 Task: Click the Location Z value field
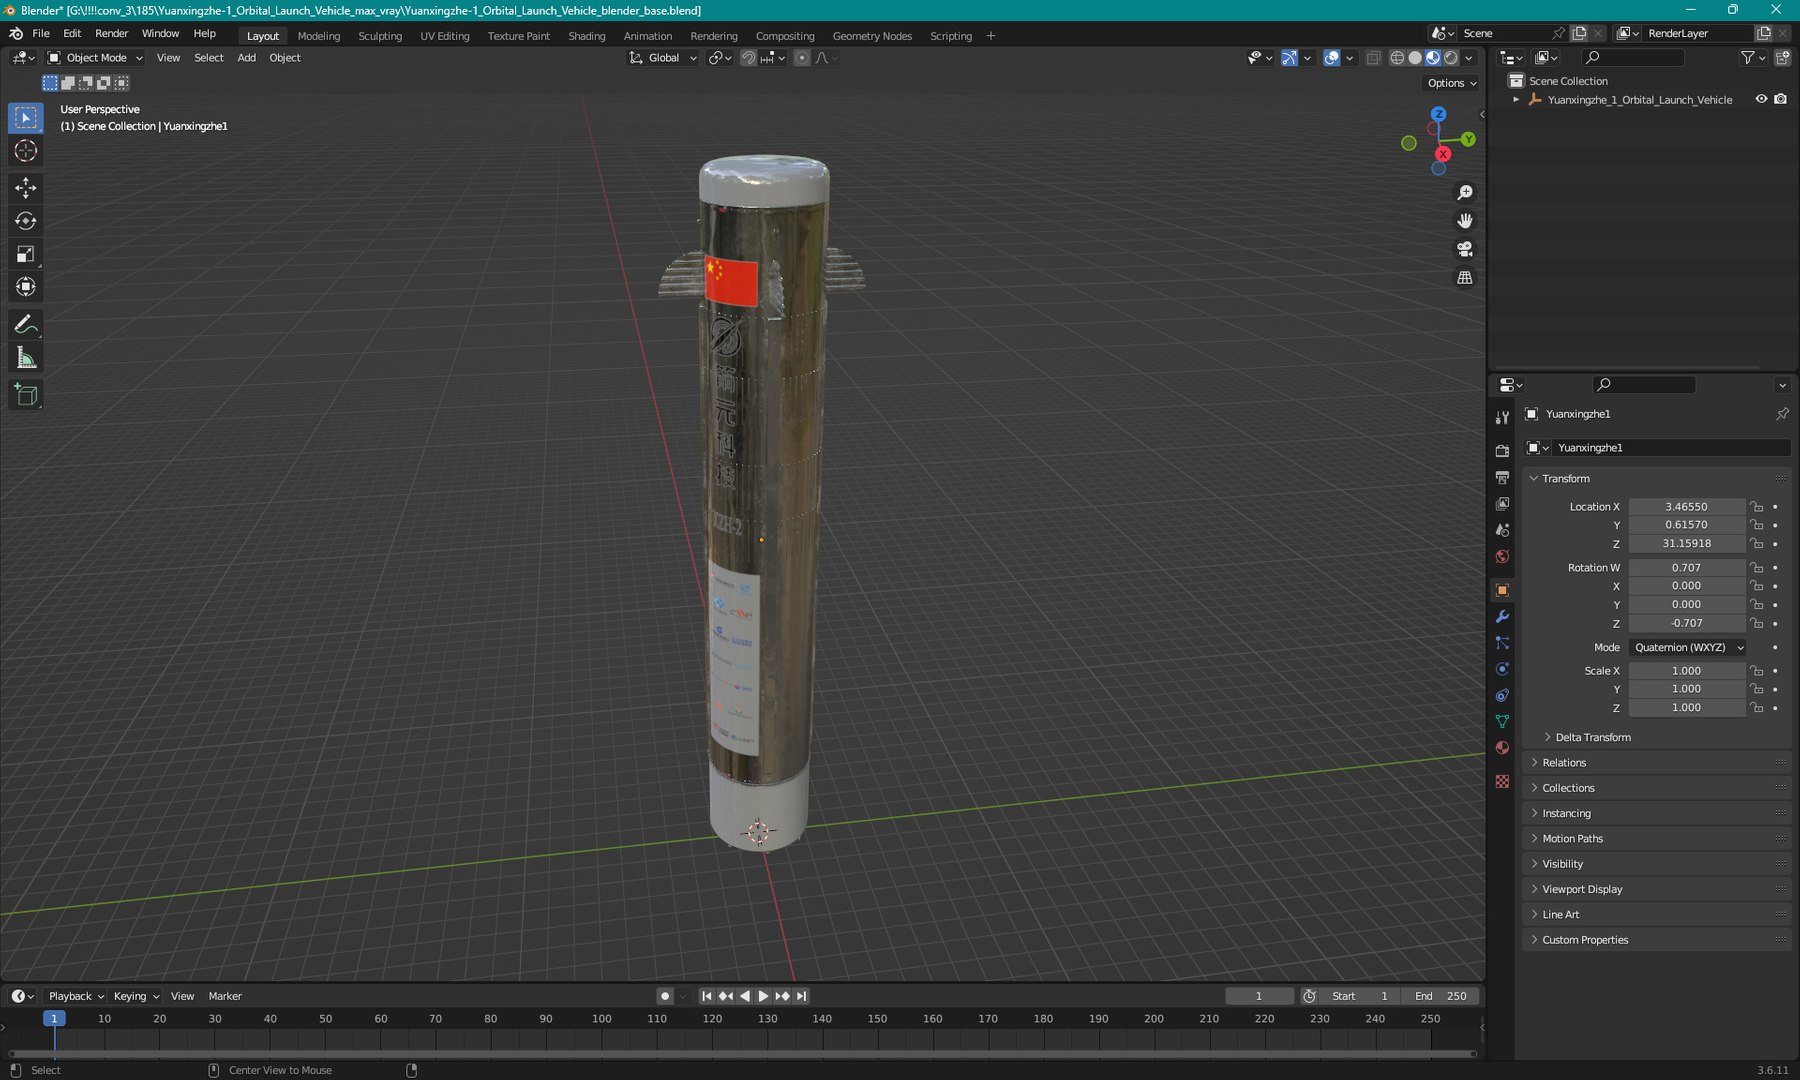point(1687,544)
